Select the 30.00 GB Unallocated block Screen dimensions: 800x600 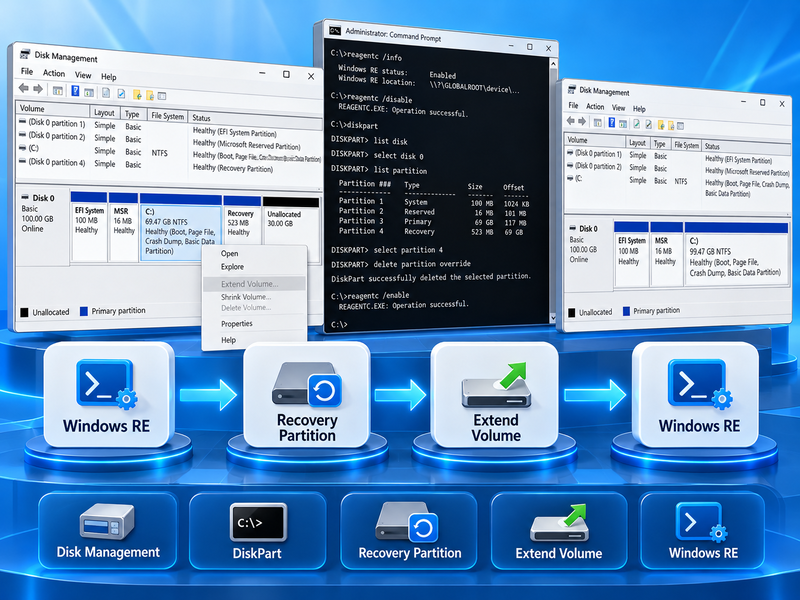click(291, 229)
